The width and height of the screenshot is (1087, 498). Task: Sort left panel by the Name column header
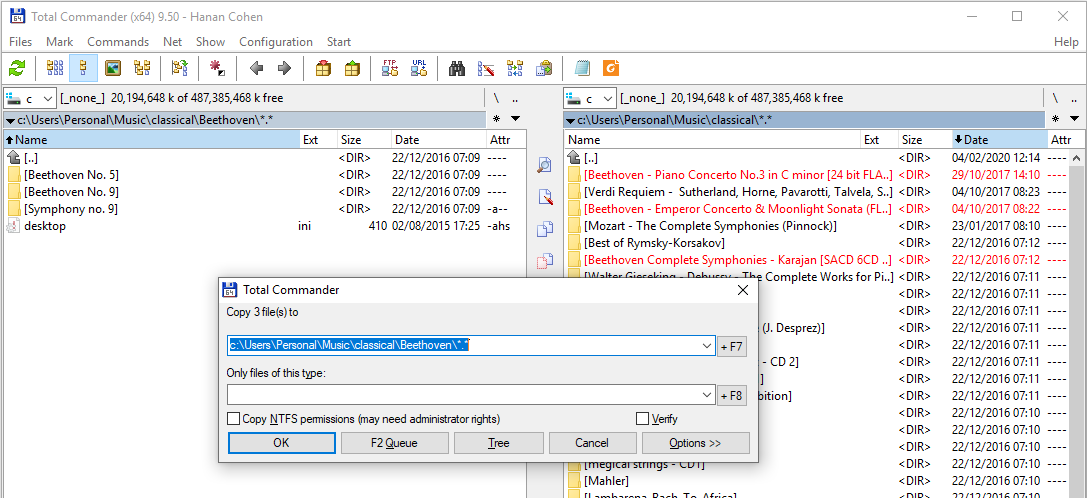(151, 139)
